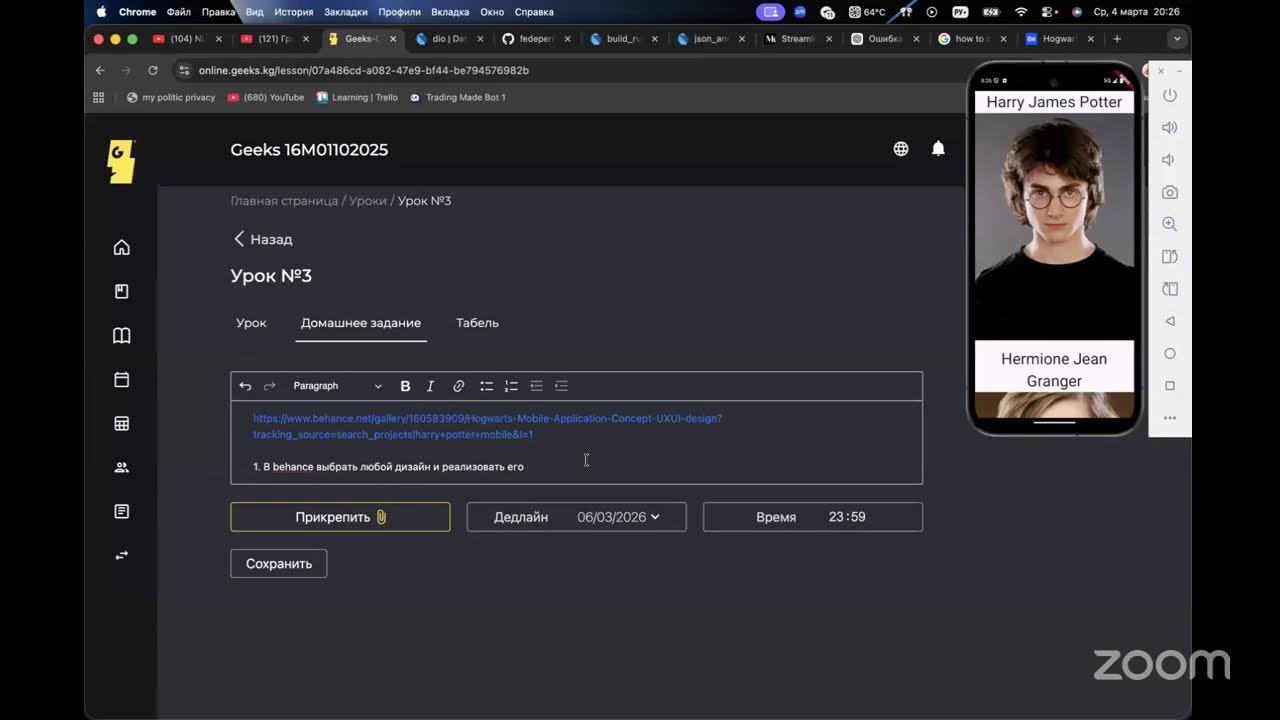This screenshot has width=1280, height=720.
Task: Tap the emulator Back triangle button
Action: point(1169,321)
